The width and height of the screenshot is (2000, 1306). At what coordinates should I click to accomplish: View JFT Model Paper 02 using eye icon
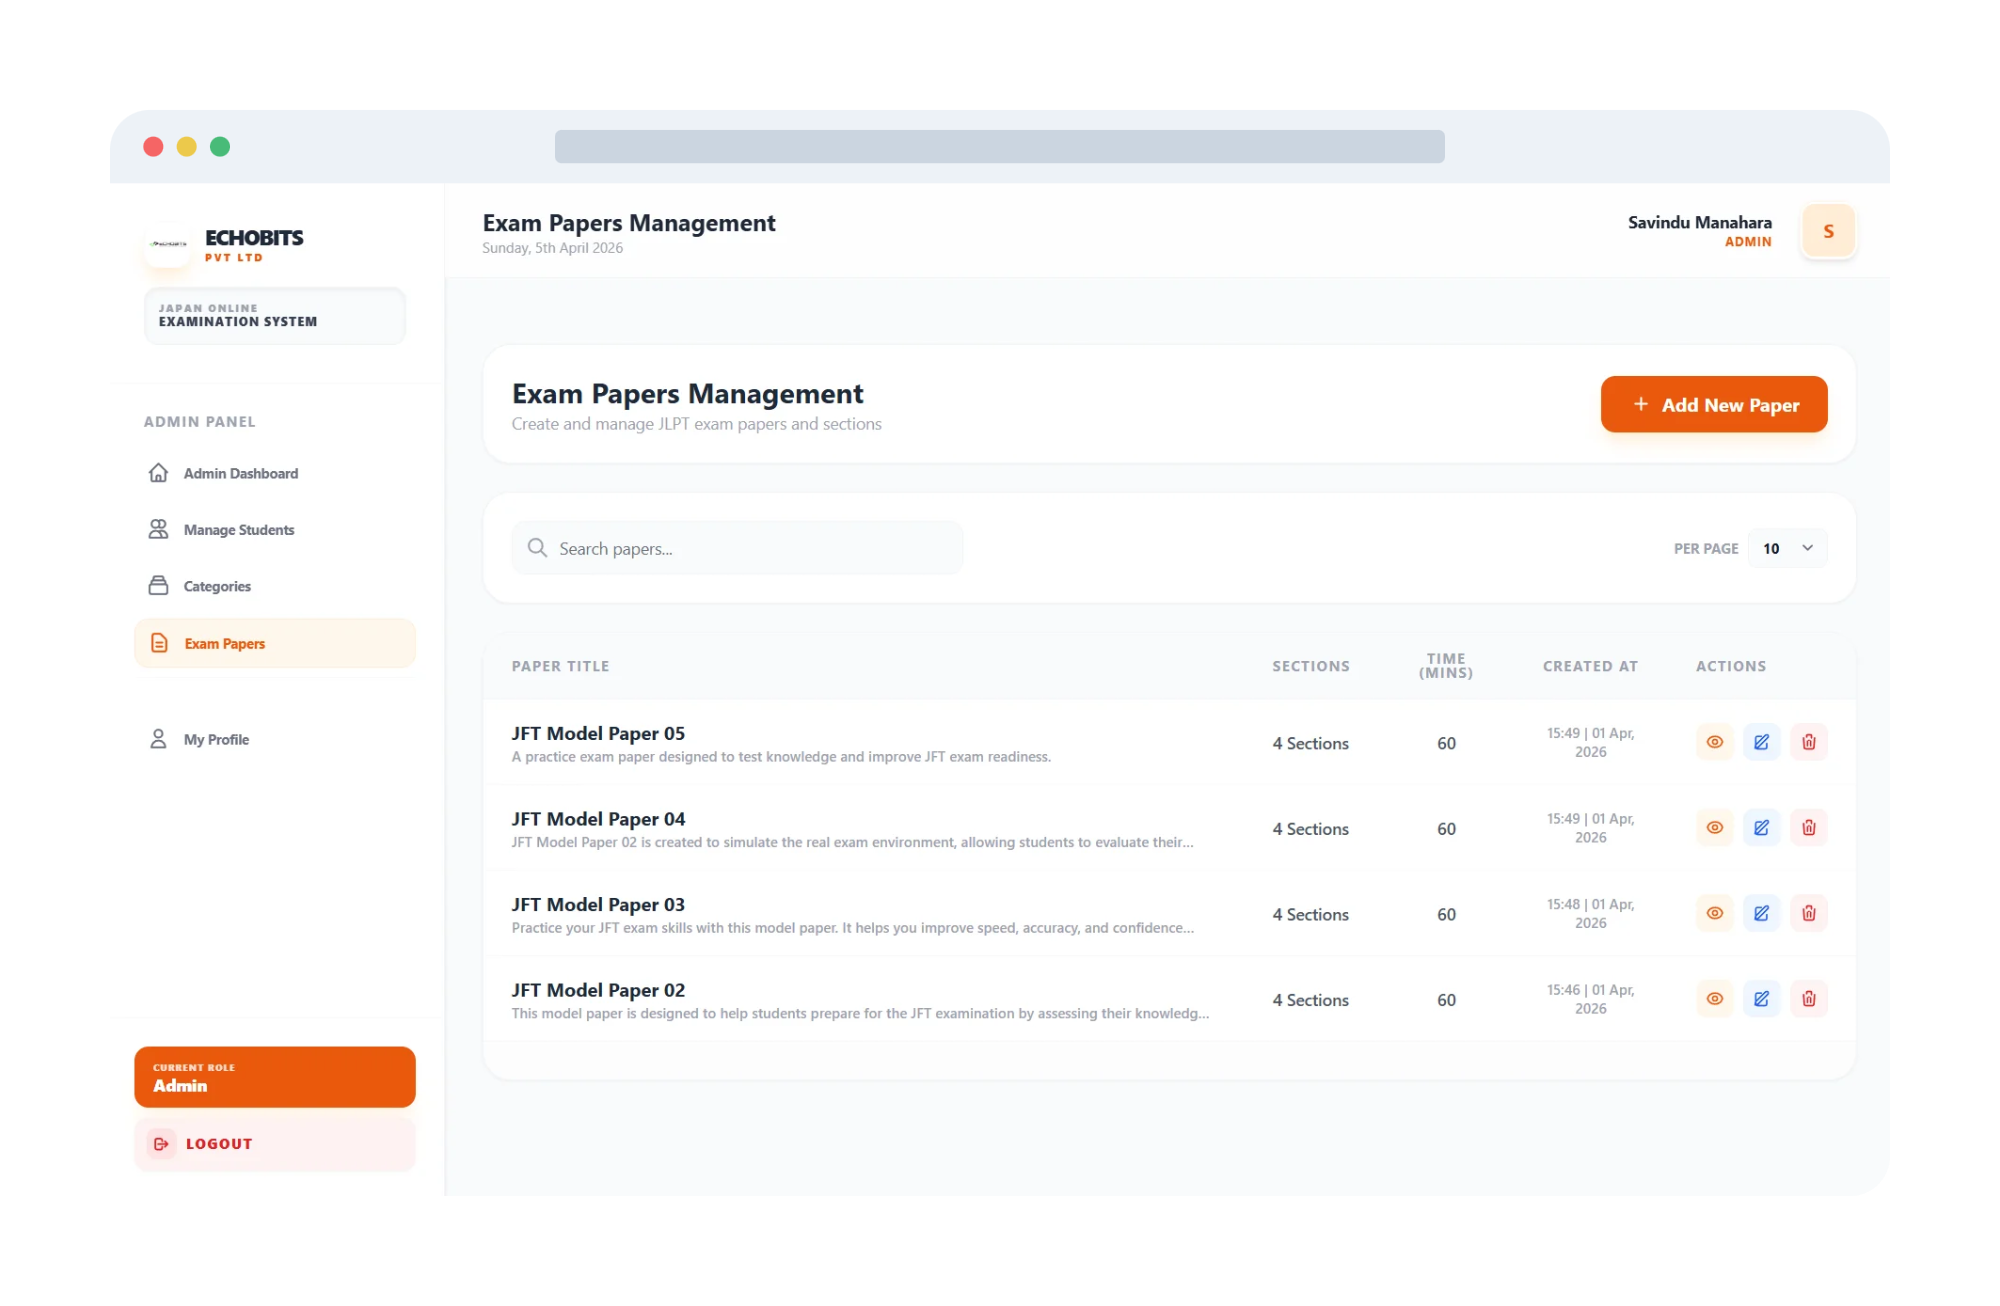click(1714, 999)
